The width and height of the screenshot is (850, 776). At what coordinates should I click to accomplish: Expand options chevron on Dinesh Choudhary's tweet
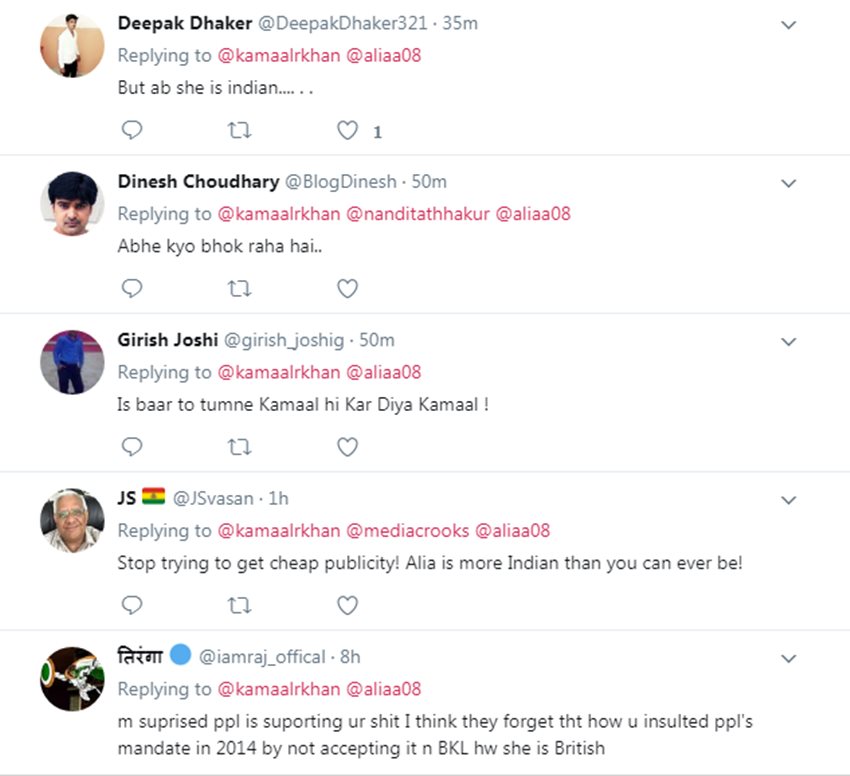point(788,184)
